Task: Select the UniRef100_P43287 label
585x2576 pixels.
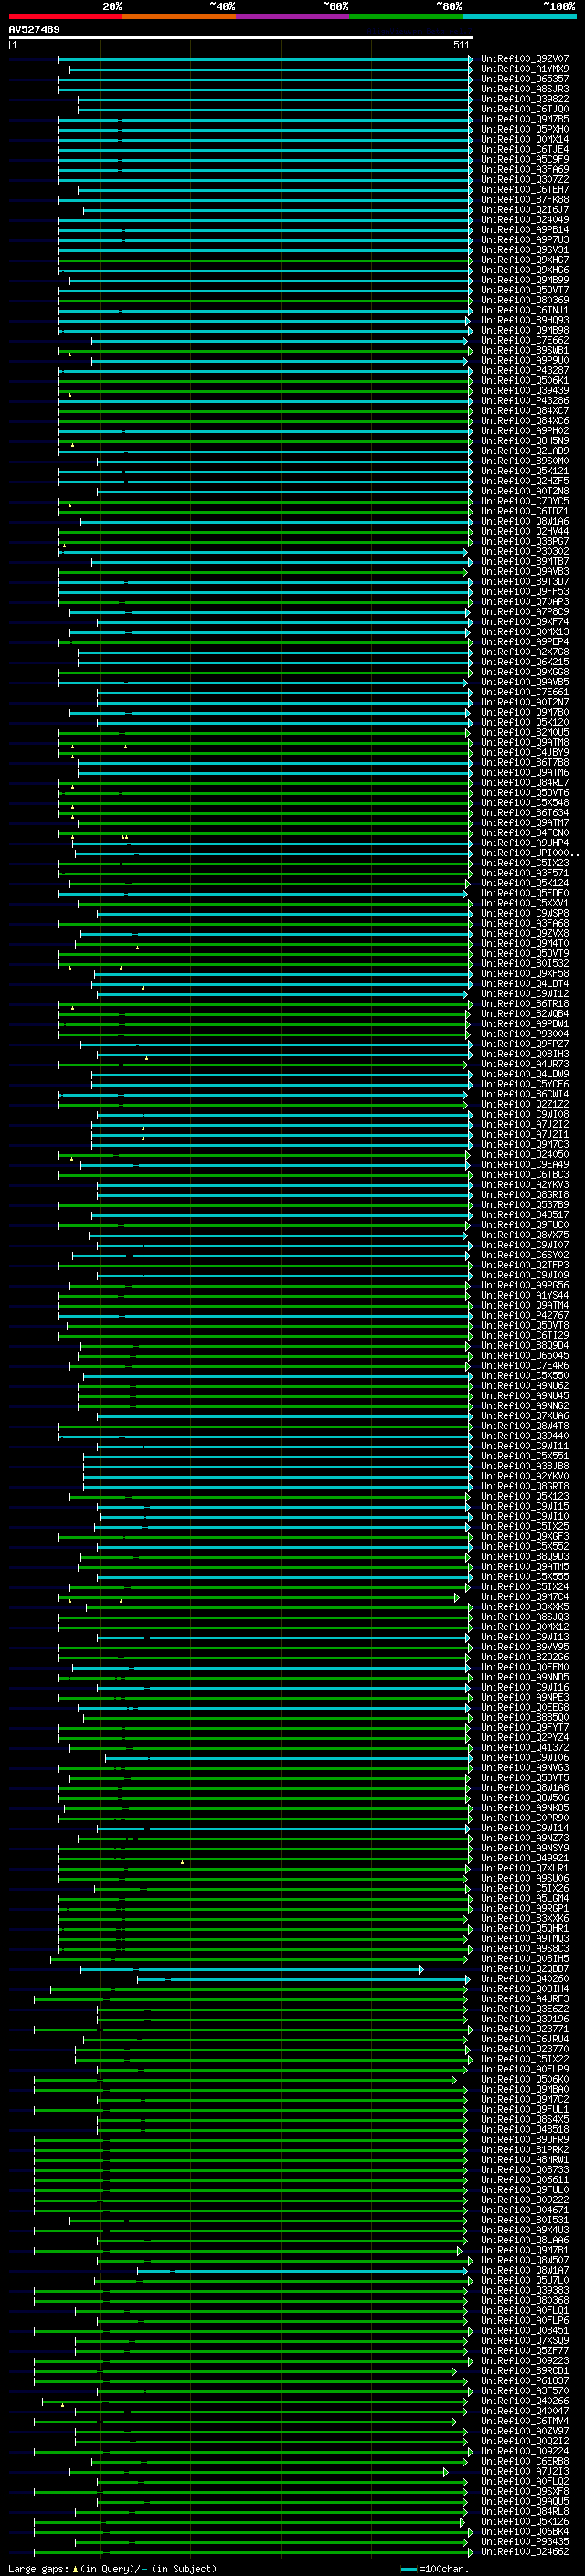Action: 525,371
